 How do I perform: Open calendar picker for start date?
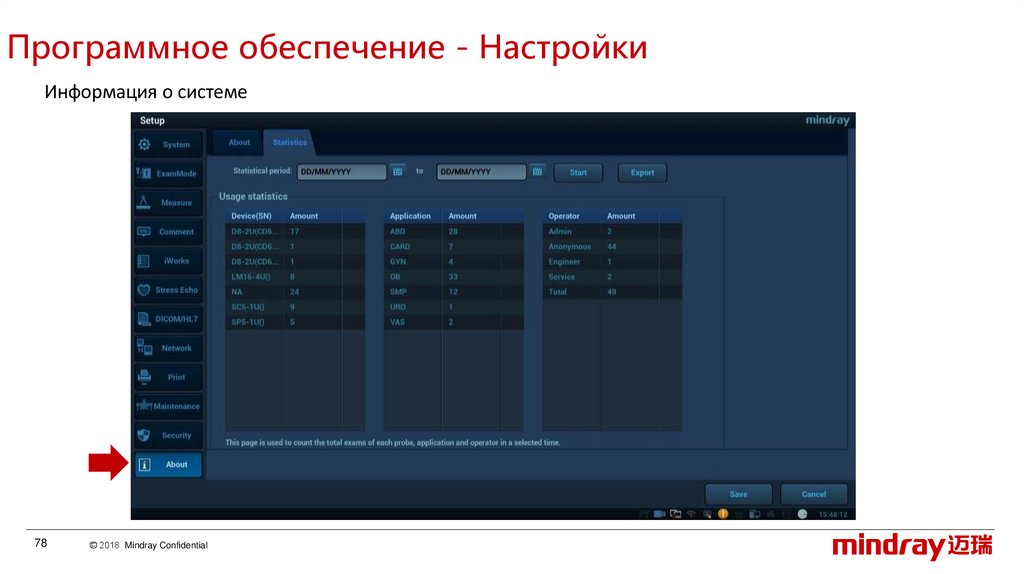398,171
